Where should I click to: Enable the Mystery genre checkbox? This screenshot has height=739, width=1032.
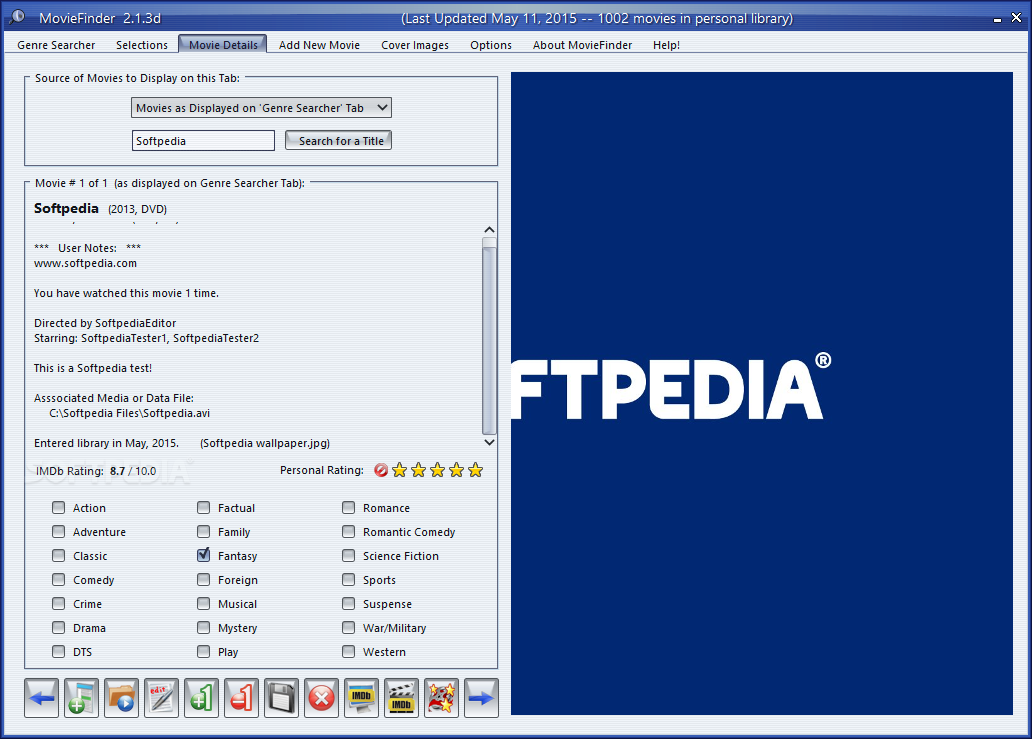(203, 627)
